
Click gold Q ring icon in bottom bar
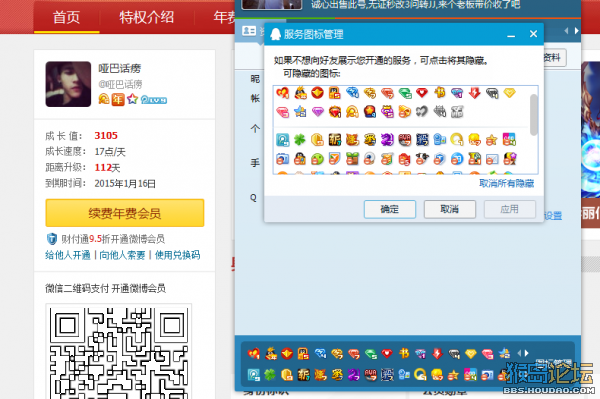pyautogui.click(x=420, y=375)
